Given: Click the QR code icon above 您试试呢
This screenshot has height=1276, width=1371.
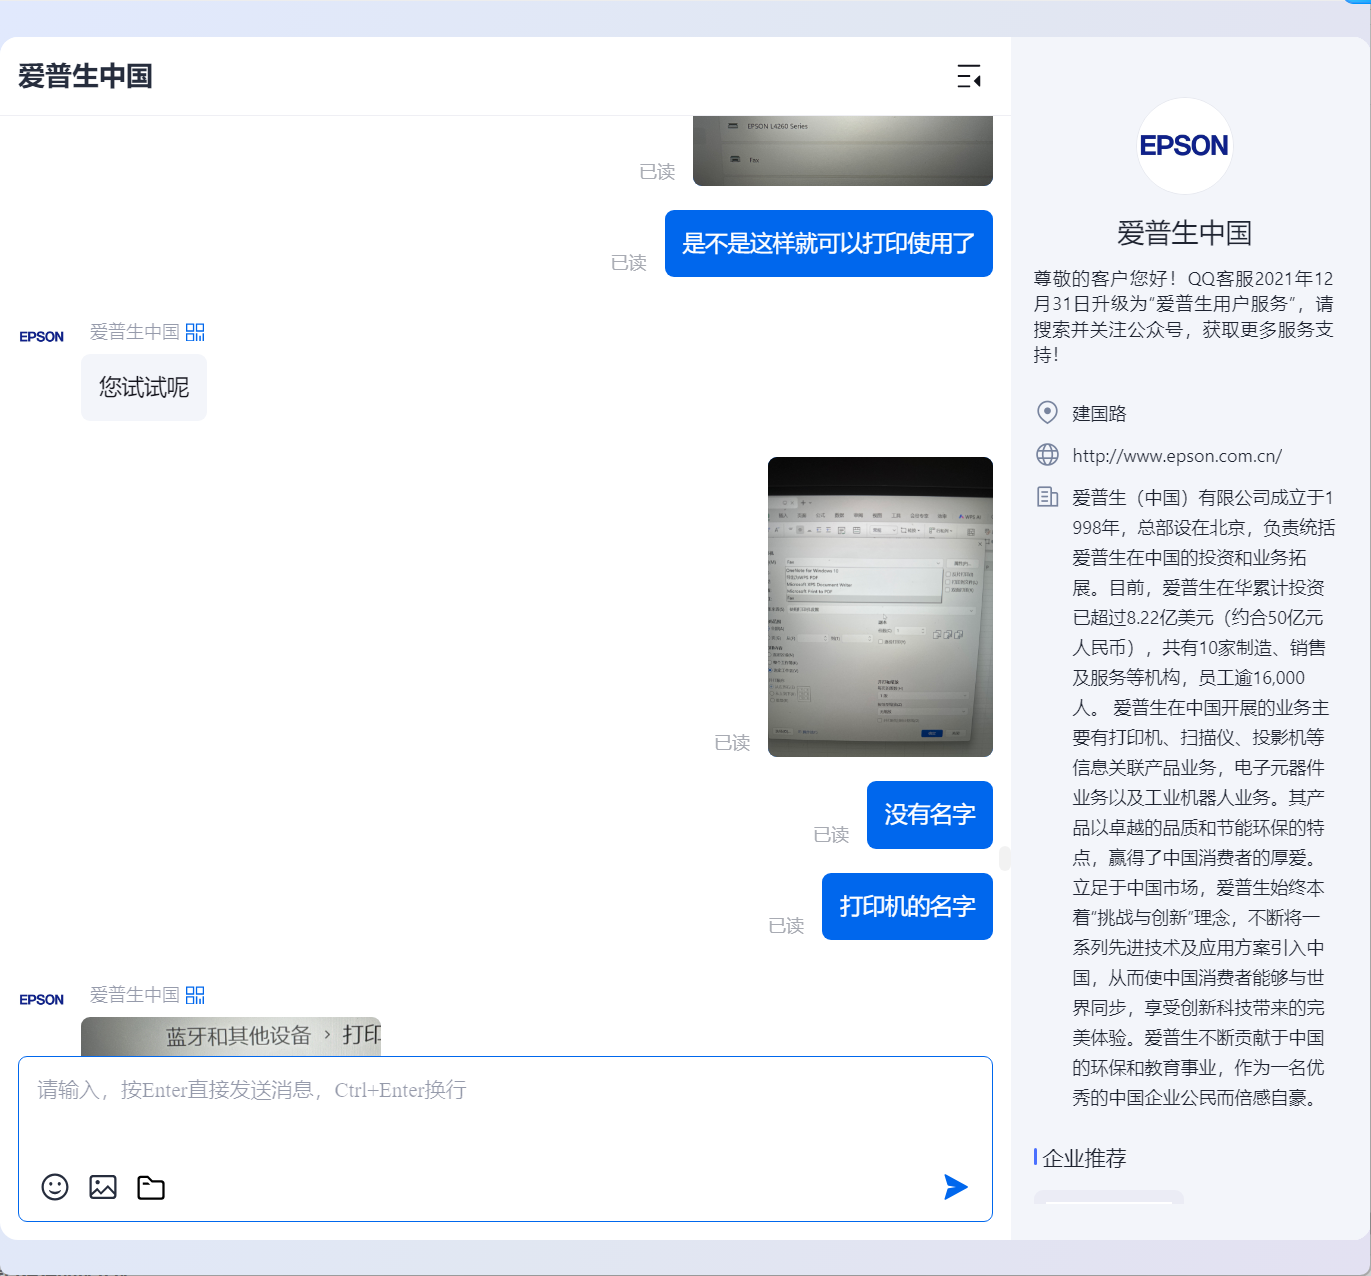Looking at the screenshot, I should tap(195, 332).
